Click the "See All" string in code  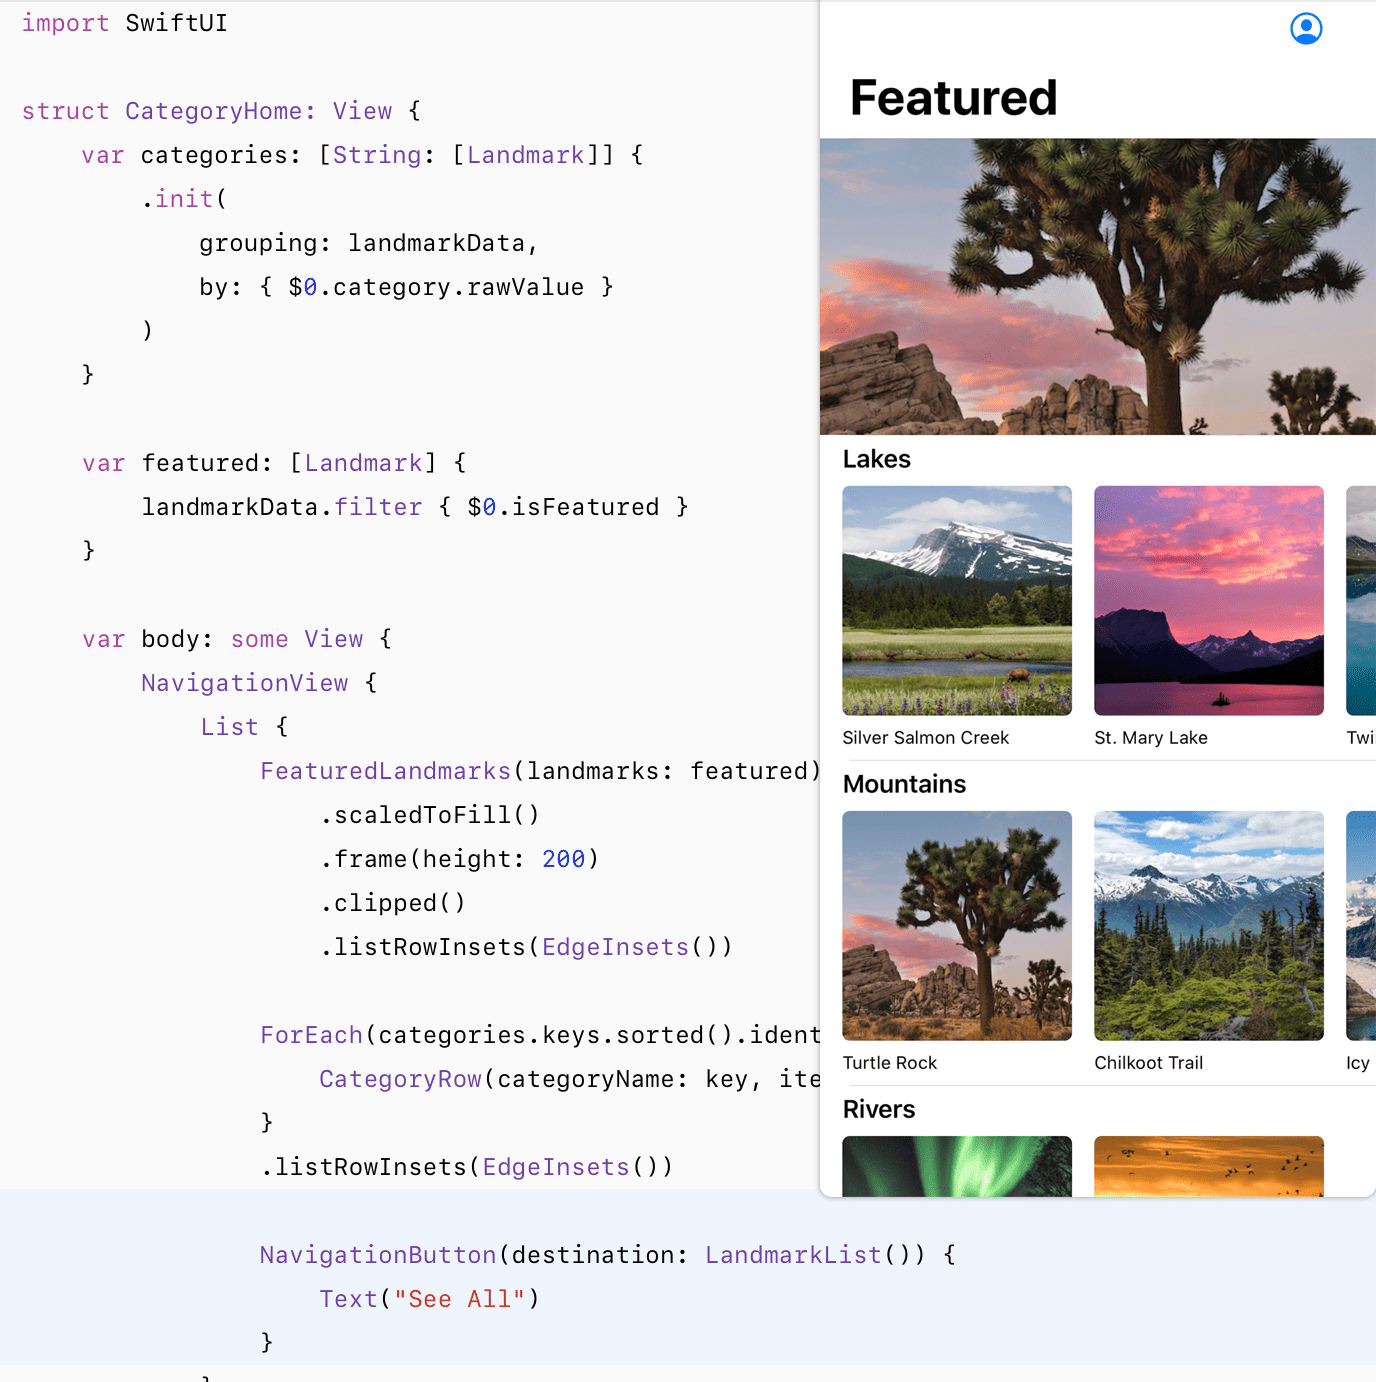(459, 1299)
